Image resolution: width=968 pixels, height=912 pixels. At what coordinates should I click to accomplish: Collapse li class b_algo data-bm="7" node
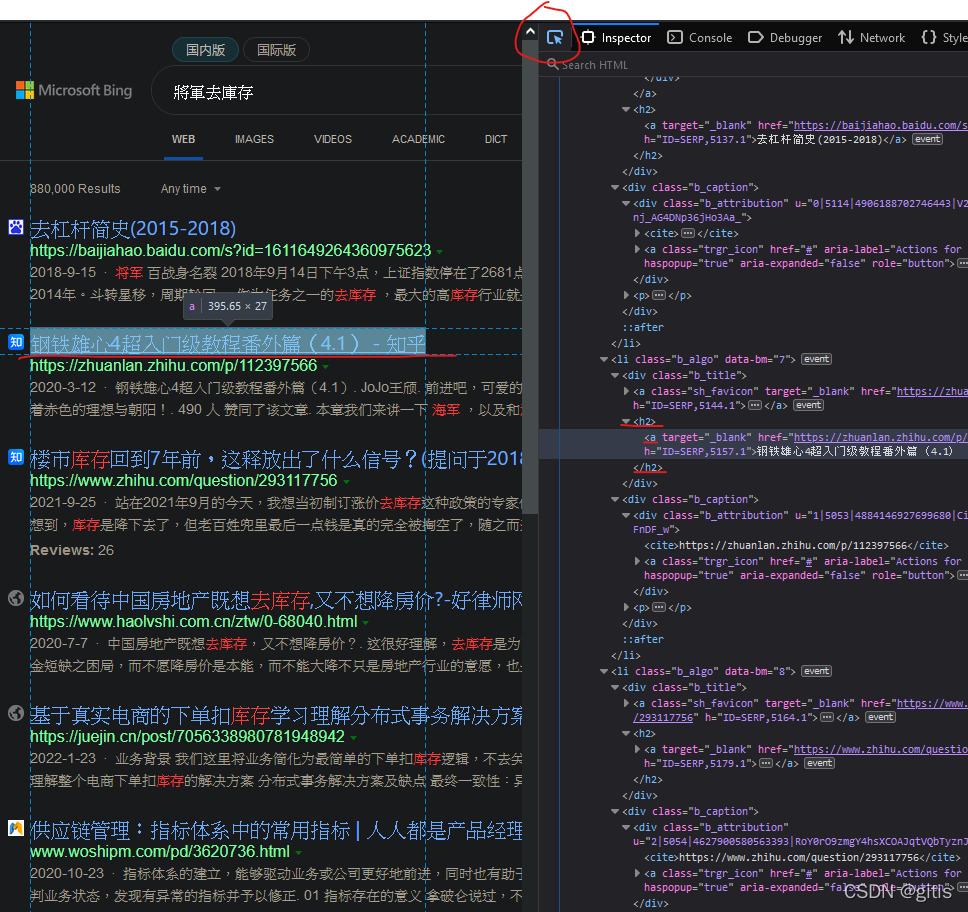click(604, 359)
